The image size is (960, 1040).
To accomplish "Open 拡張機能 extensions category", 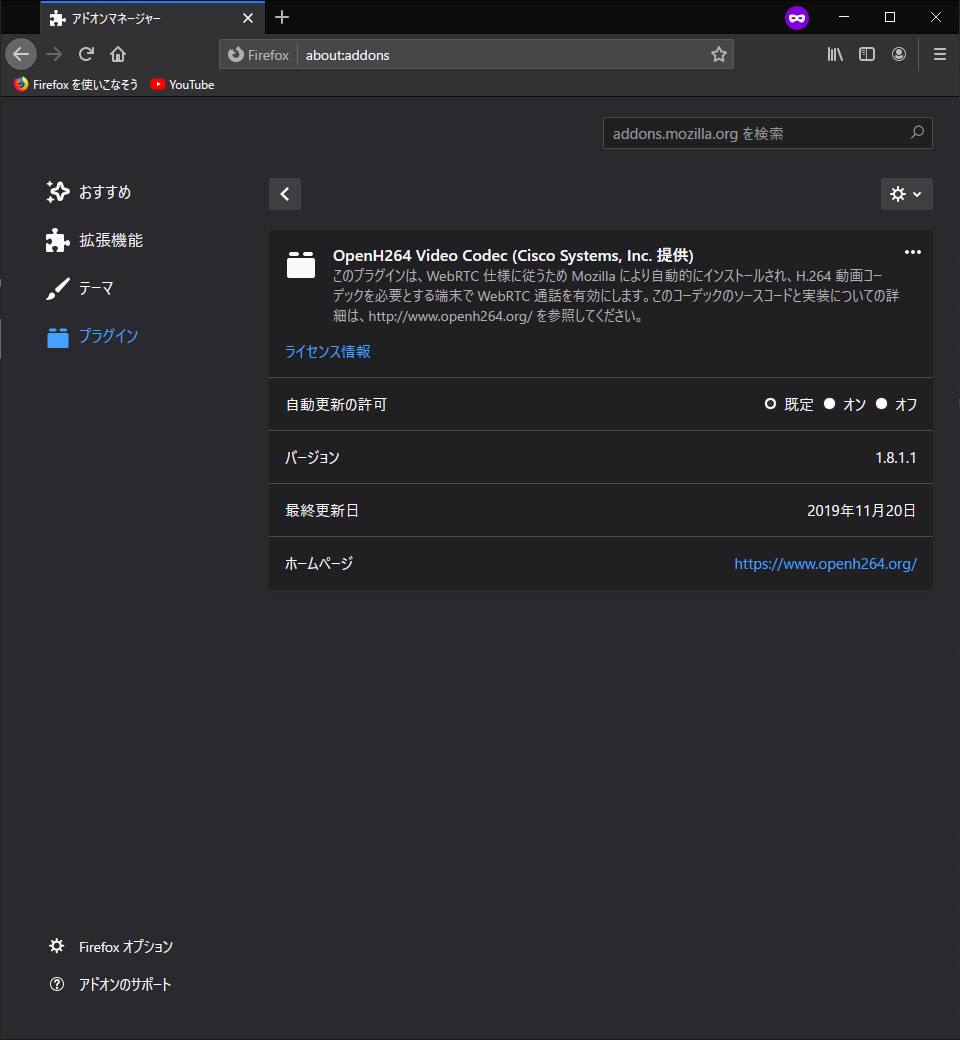I will point(94,240).
